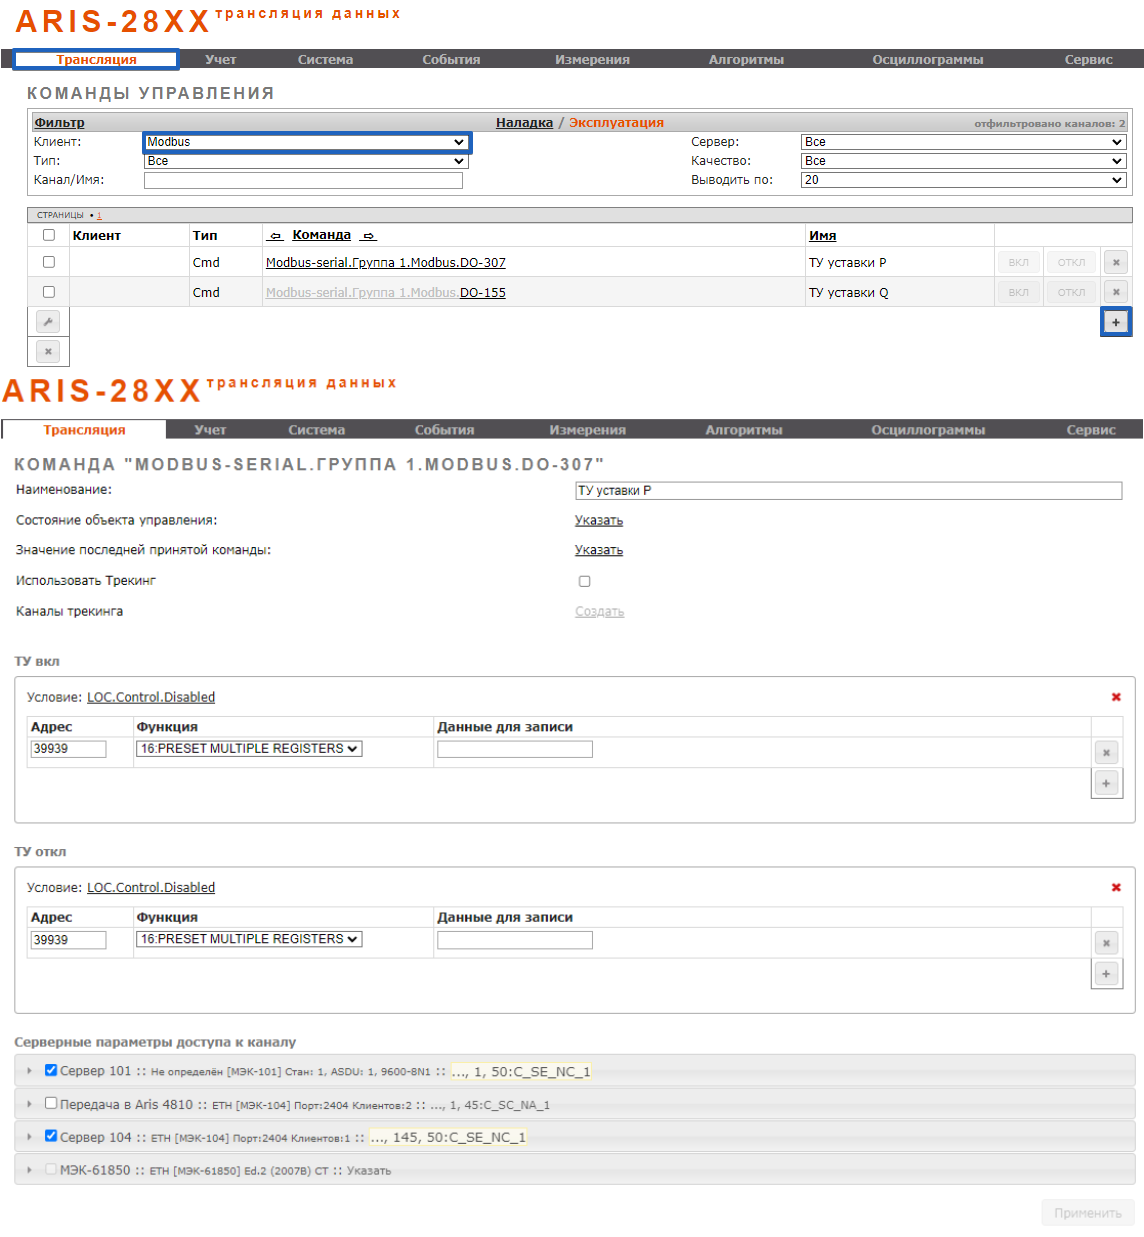Delete the ТУ уставки Q command row
This screenshot has width=1144, height=1237.
[x=1116, y=292]
